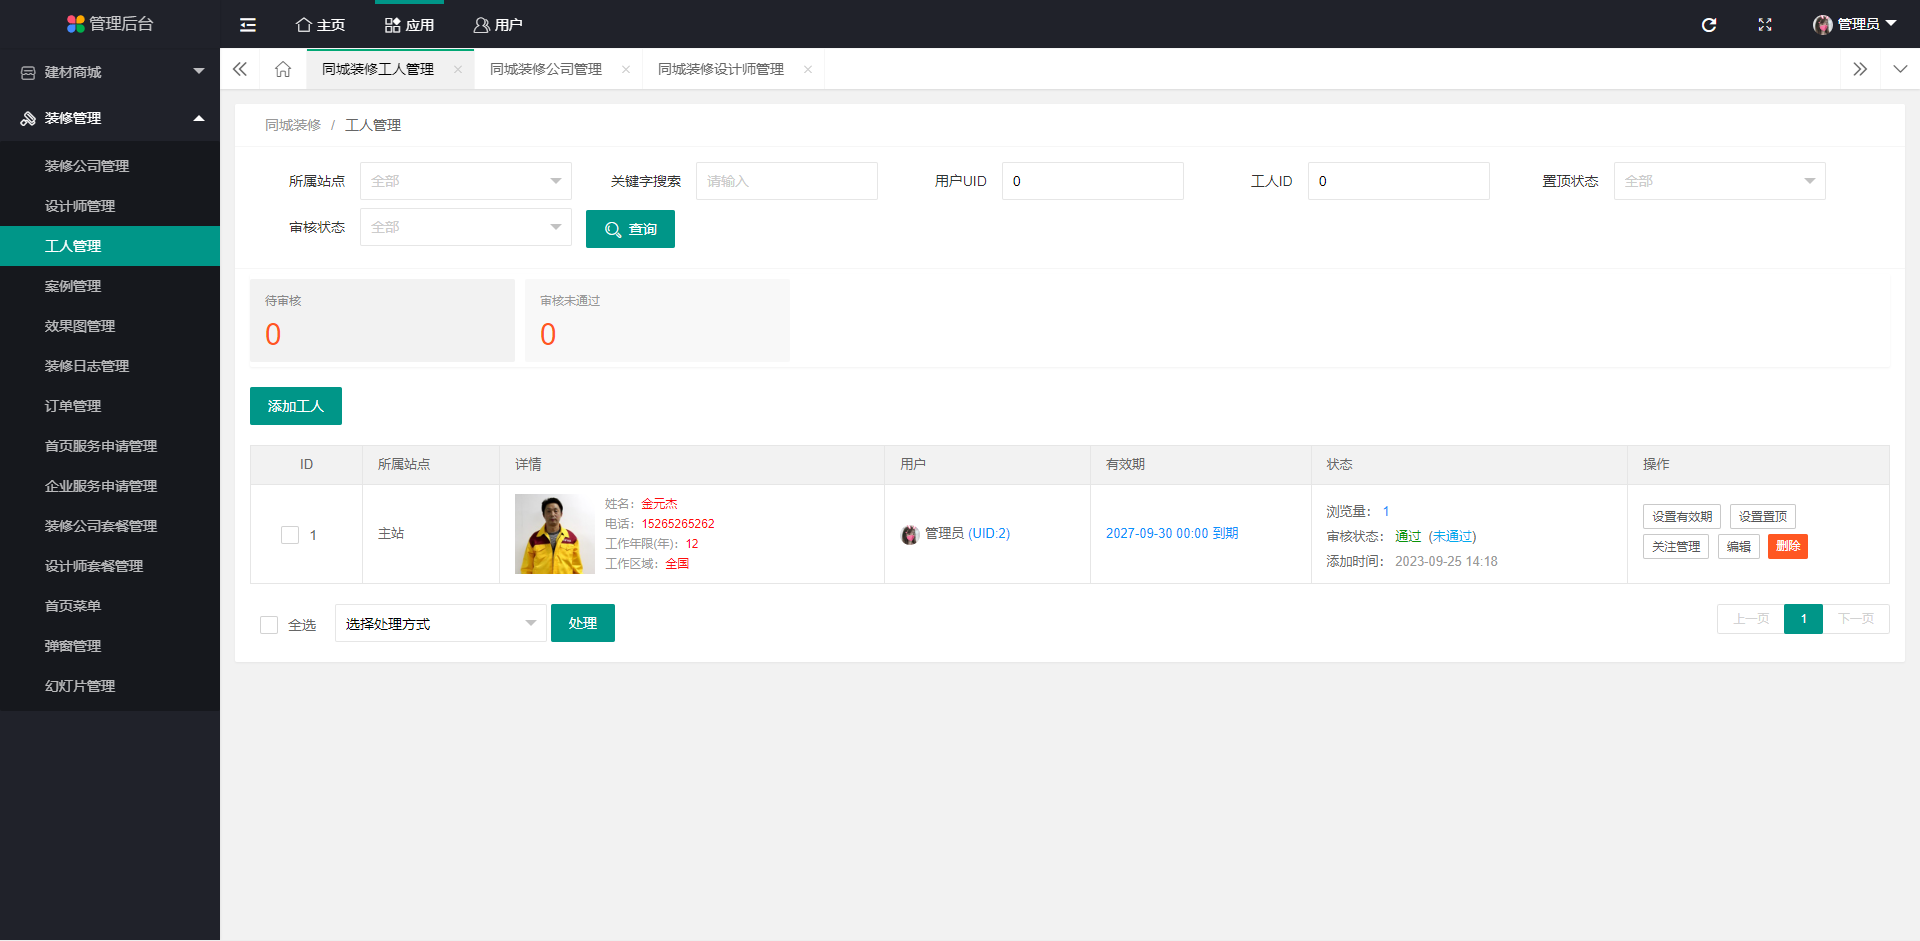1920x941 pixels.
Task: Open 用户 in top navigation
Action: click(x=498, y=25)
